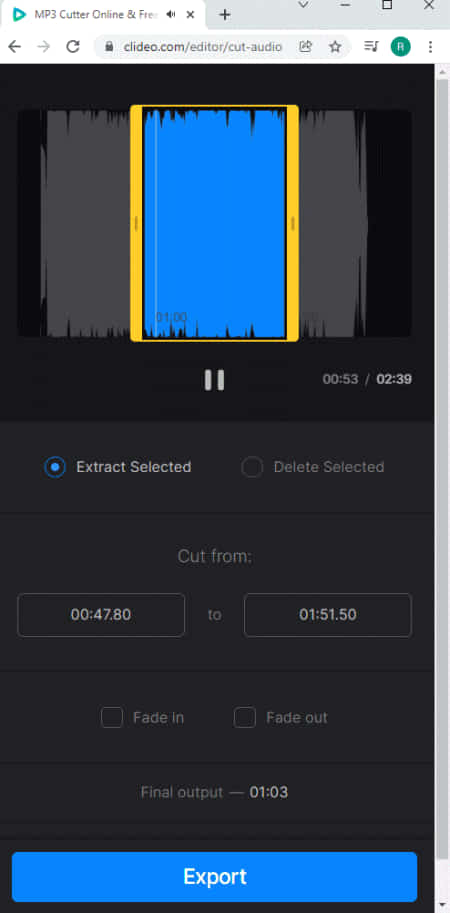Open the tab search chevron
Screen dimensions: 450x913
pos(303,5)
